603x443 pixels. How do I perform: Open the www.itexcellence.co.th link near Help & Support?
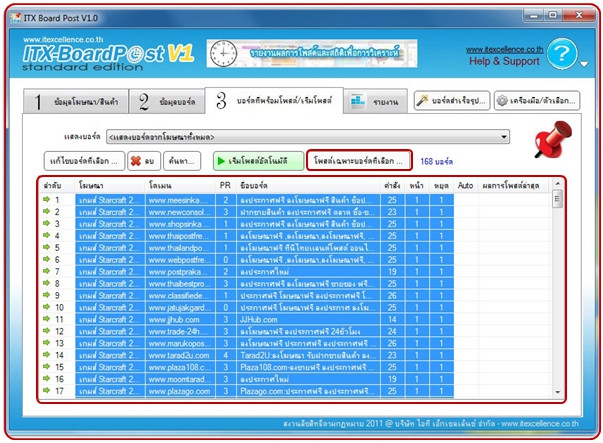coord(504,49)
